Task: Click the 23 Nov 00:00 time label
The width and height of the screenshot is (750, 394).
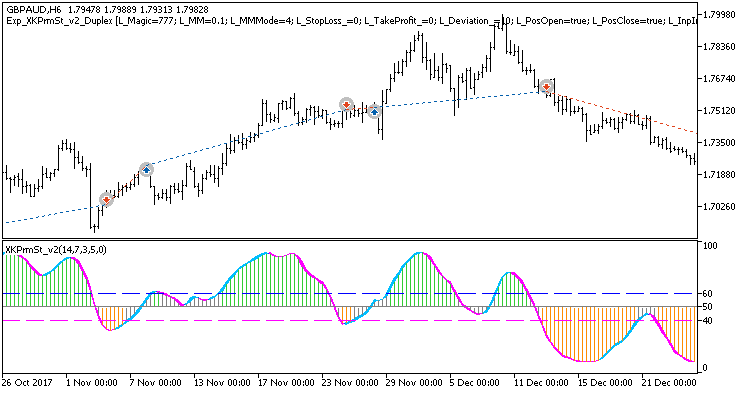Action: 349,383
